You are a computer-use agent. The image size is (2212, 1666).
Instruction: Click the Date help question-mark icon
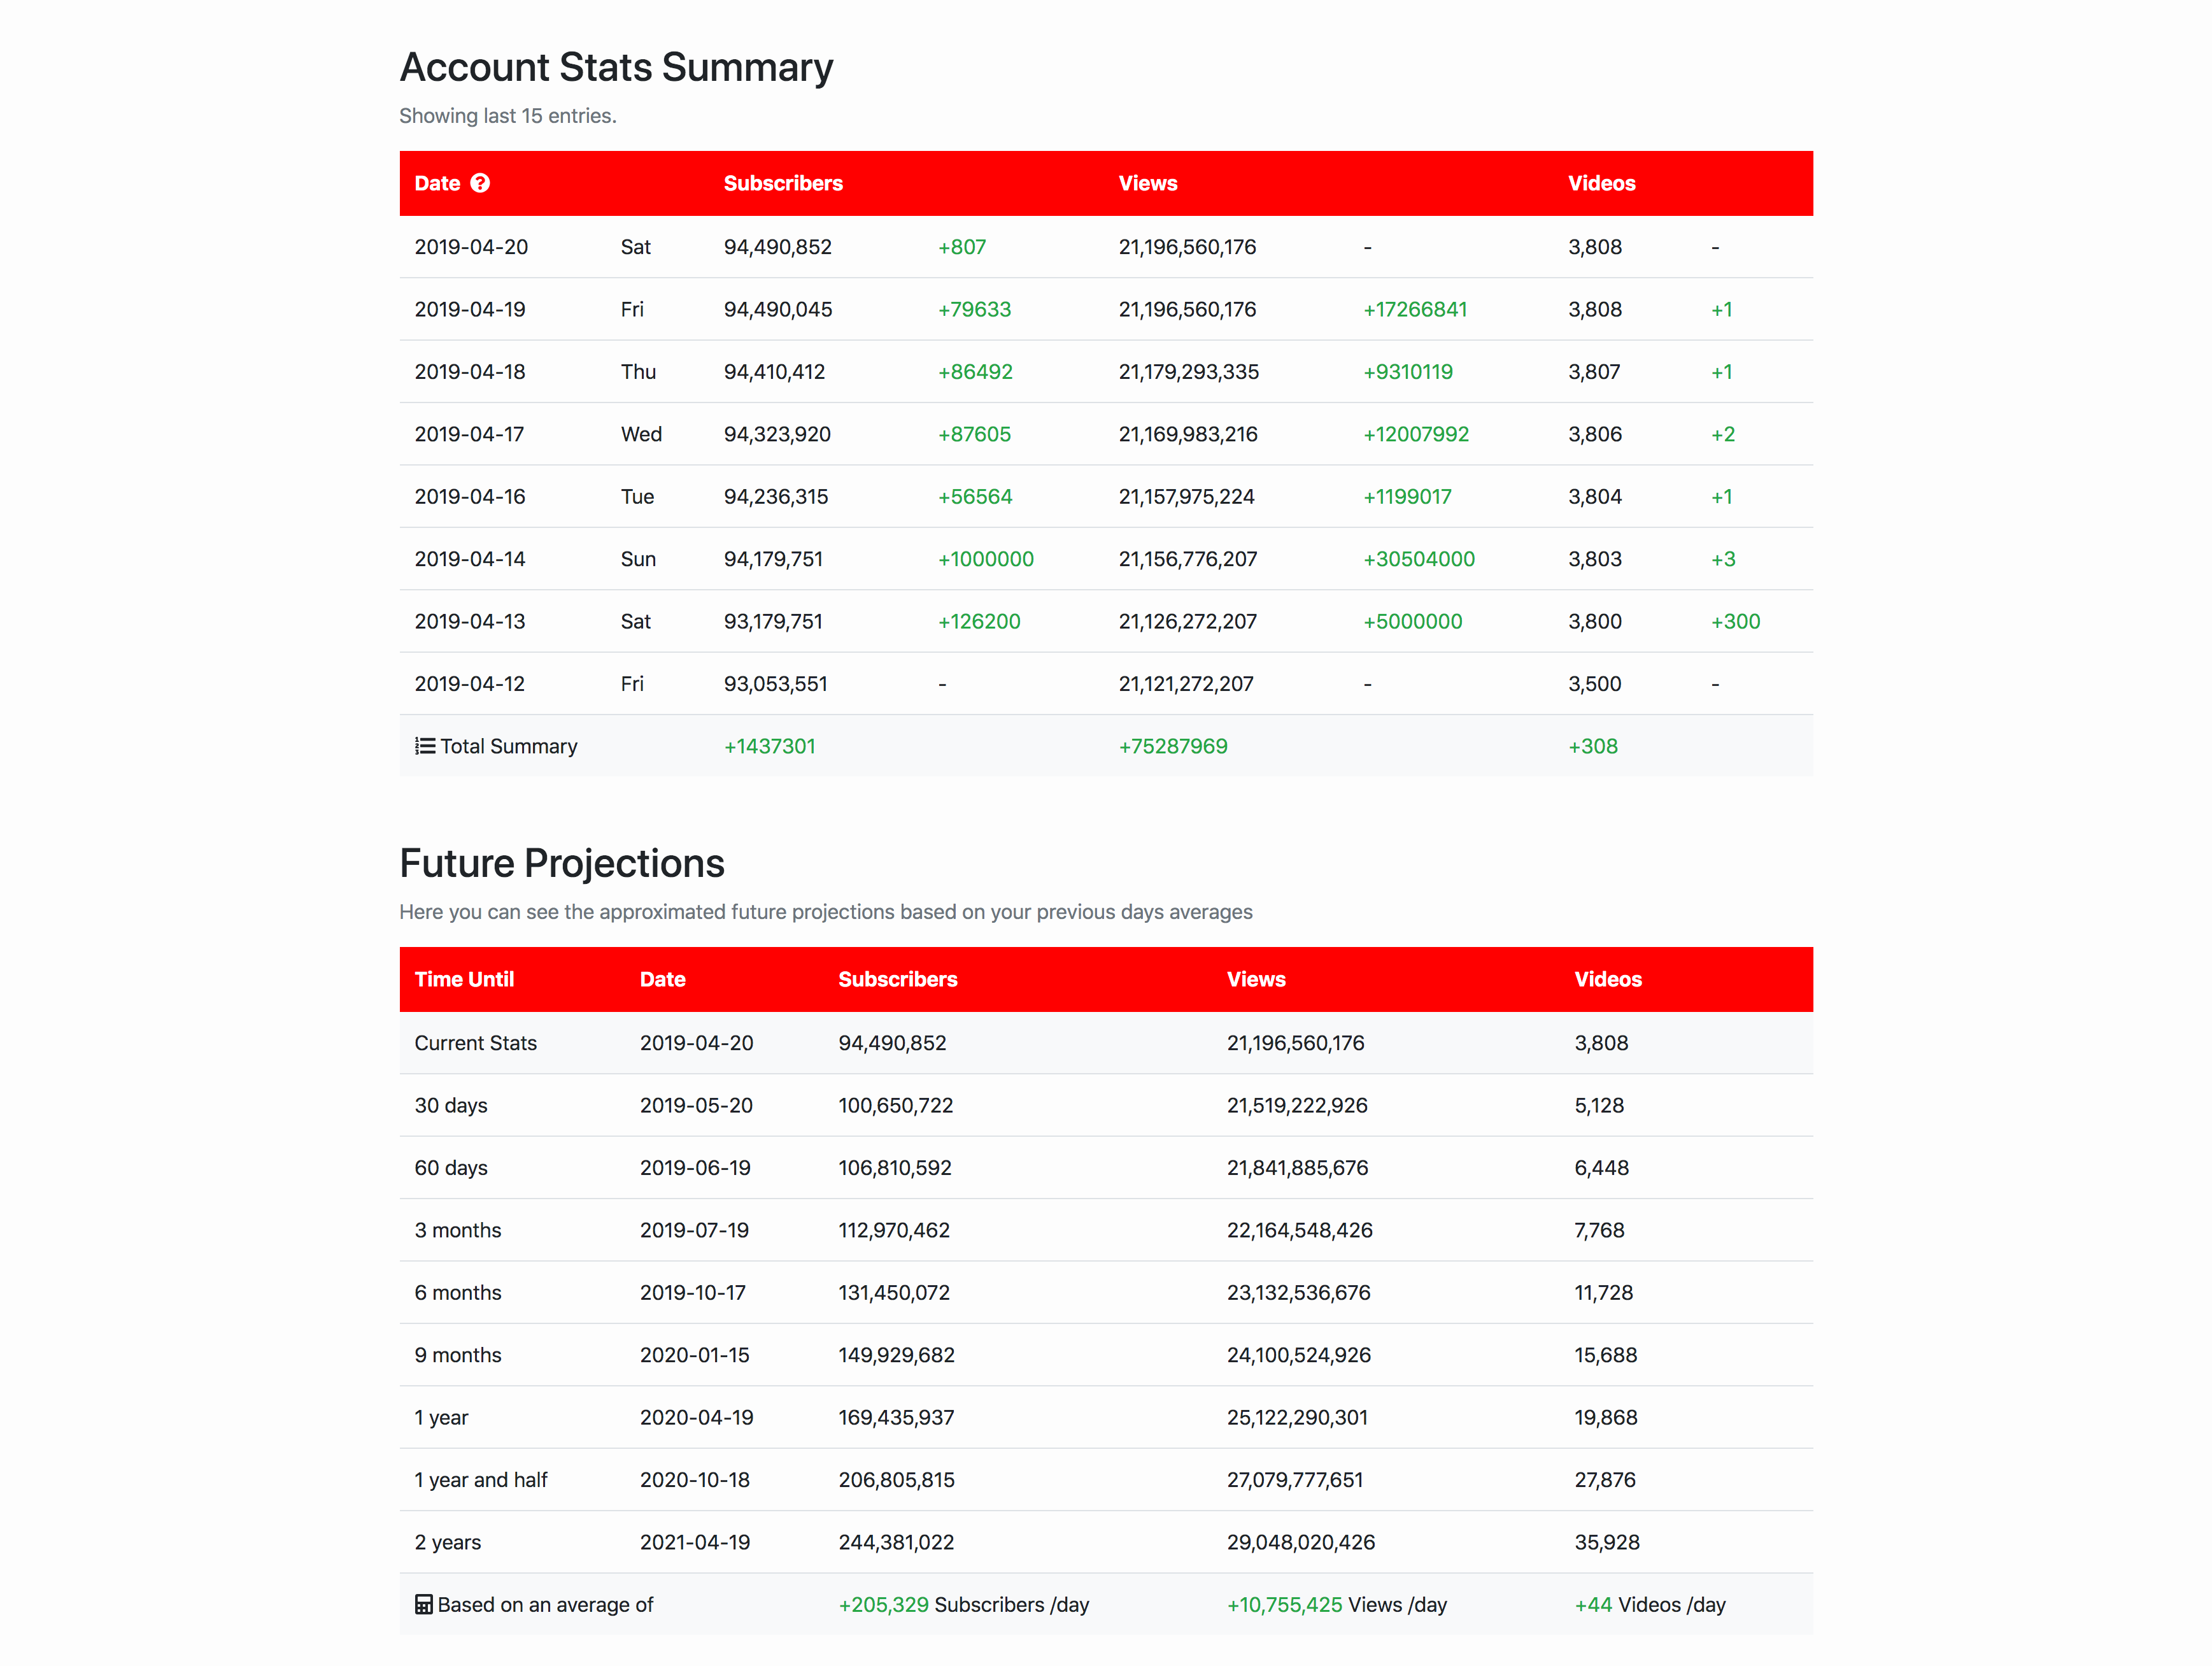480,183
